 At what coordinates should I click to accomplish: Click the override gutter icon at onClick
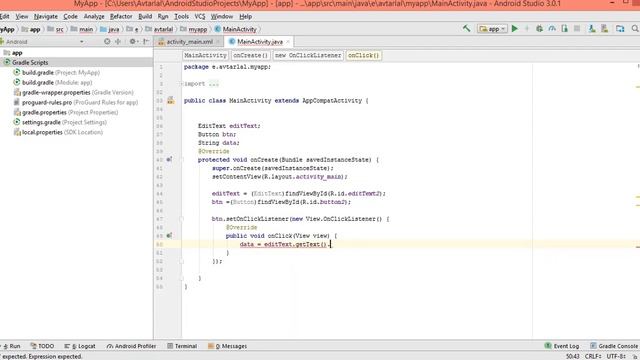pos(169,236)
